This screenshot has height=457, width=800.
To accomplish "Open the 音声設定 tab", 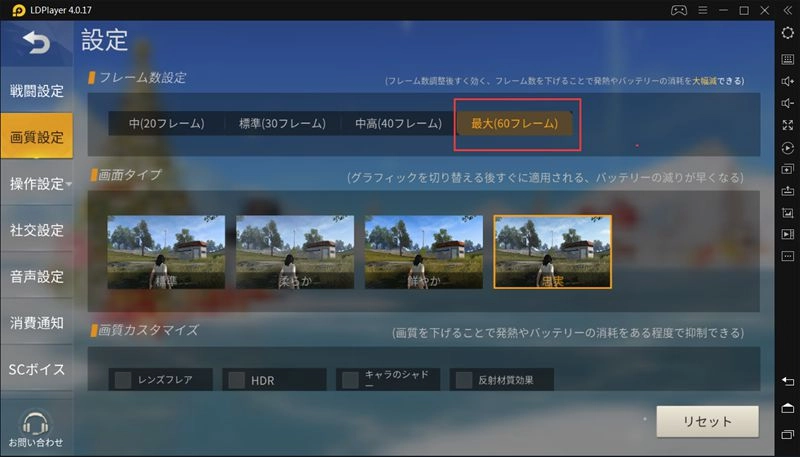I will point(36,276).
